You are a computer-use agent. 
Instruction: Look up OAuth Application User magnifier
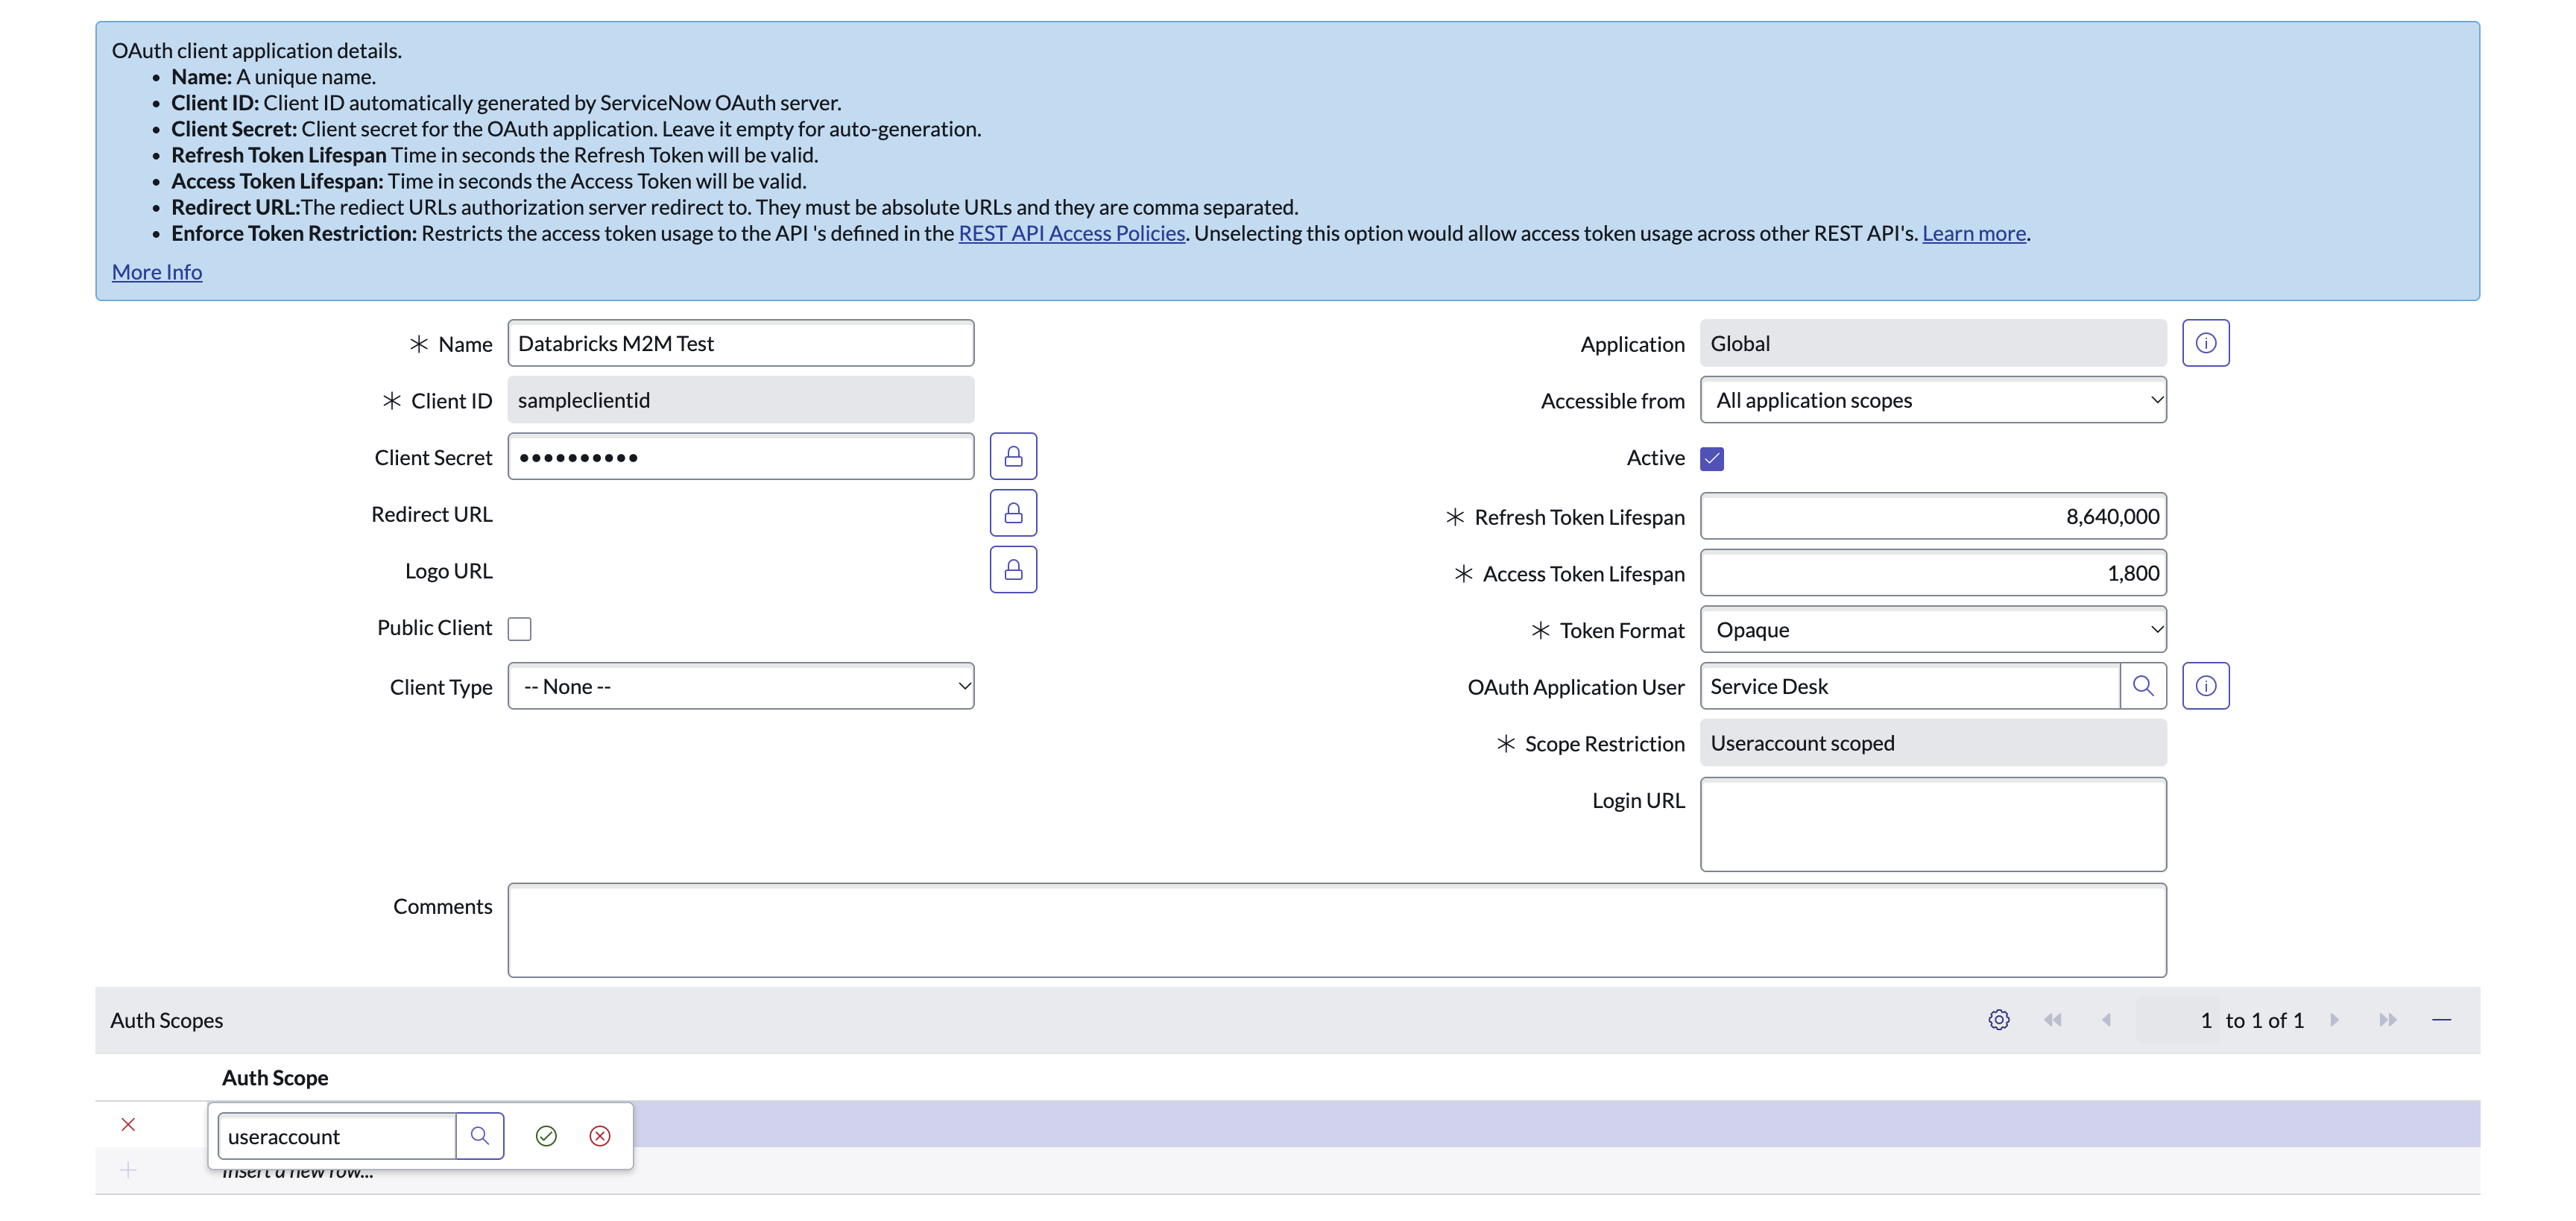(x=2143, y=686)
